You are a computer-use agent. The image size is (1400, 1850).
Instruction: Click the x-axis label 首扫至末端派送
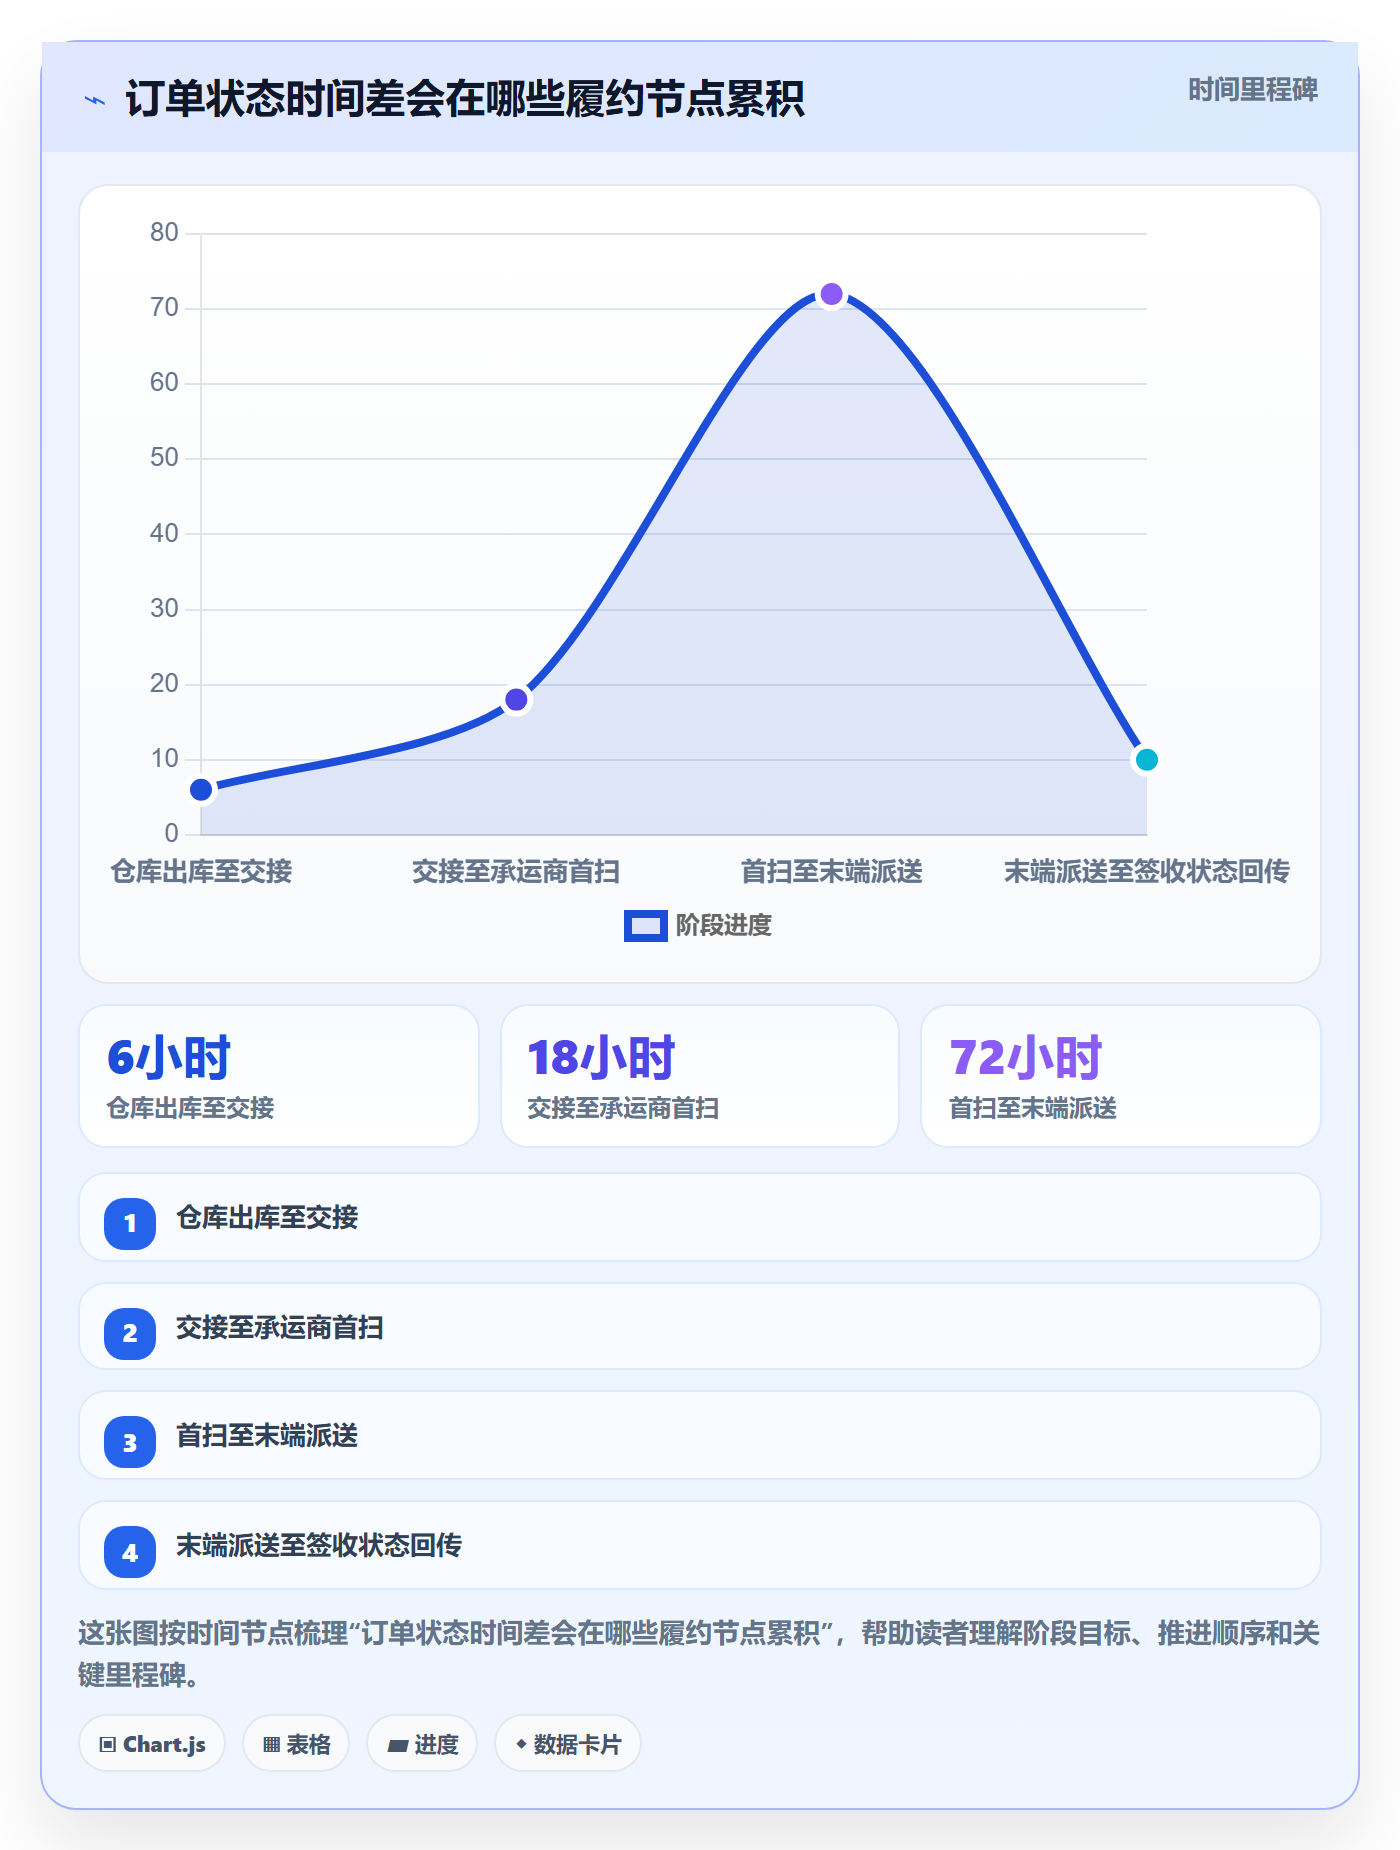pos(831,872)
